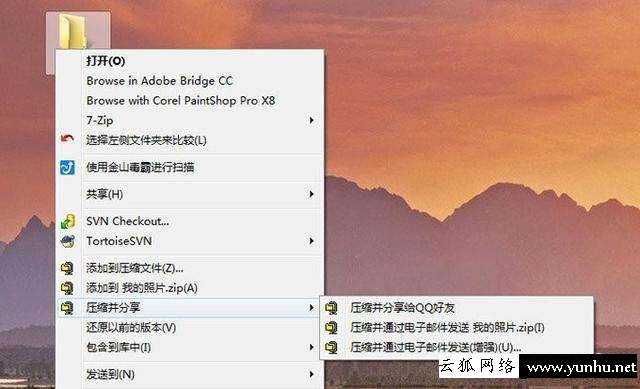Click the red arrow compare-folder icon
Image resolution: width=640 pixels, height=389 pixels.
click(67, 139)
